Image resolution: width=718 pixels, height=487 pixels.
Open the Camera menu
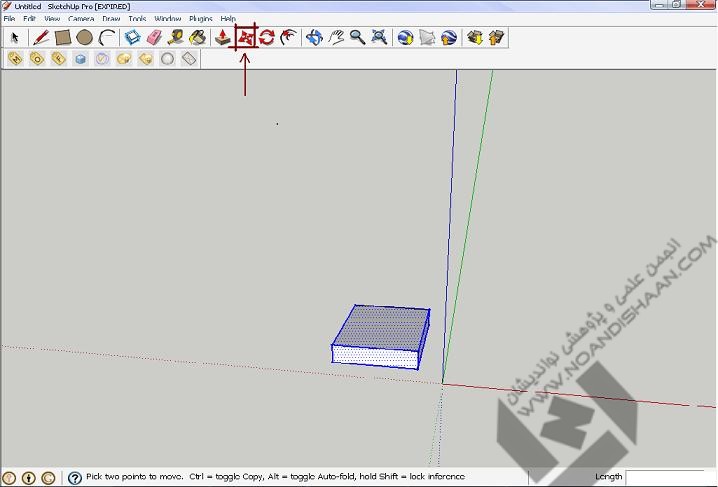[81, 19]
